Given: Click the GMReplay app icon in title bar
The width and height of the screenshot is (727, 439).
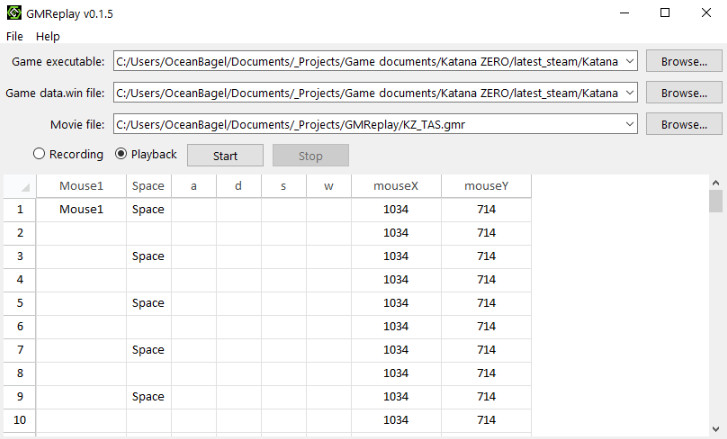Looking at the screenshot, I should pyautogui.click(x=14, y=13).
